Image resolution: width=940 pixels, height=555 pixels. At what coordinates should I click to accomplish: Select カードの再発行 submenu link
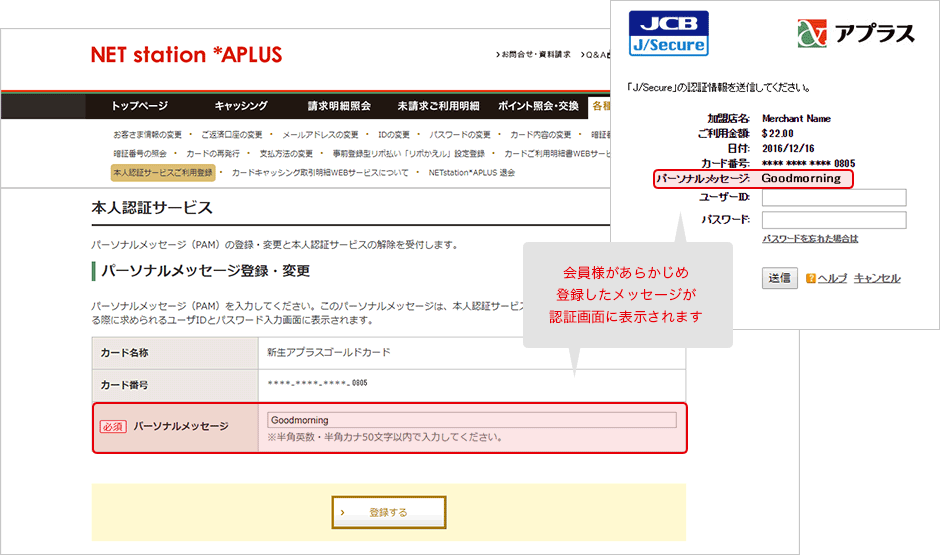pyautogui.click(x=213, y=153)
